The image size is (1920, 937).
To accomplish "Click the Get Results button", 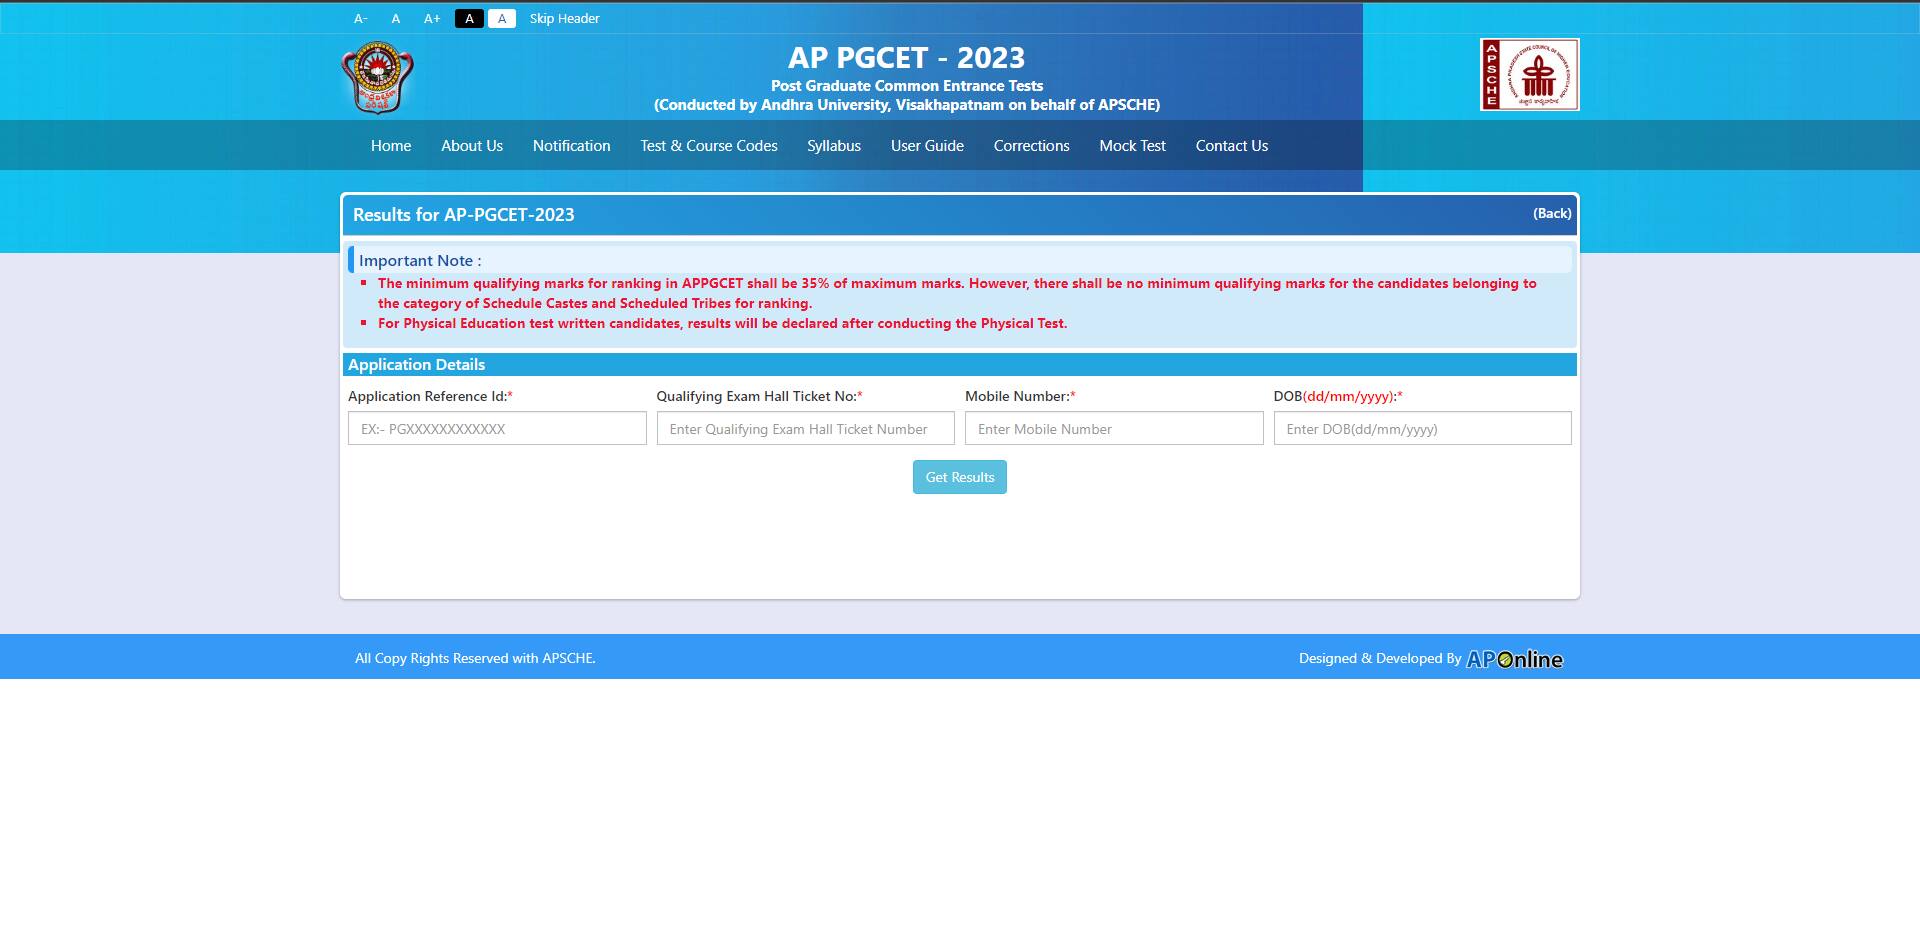I will (959, 477).
